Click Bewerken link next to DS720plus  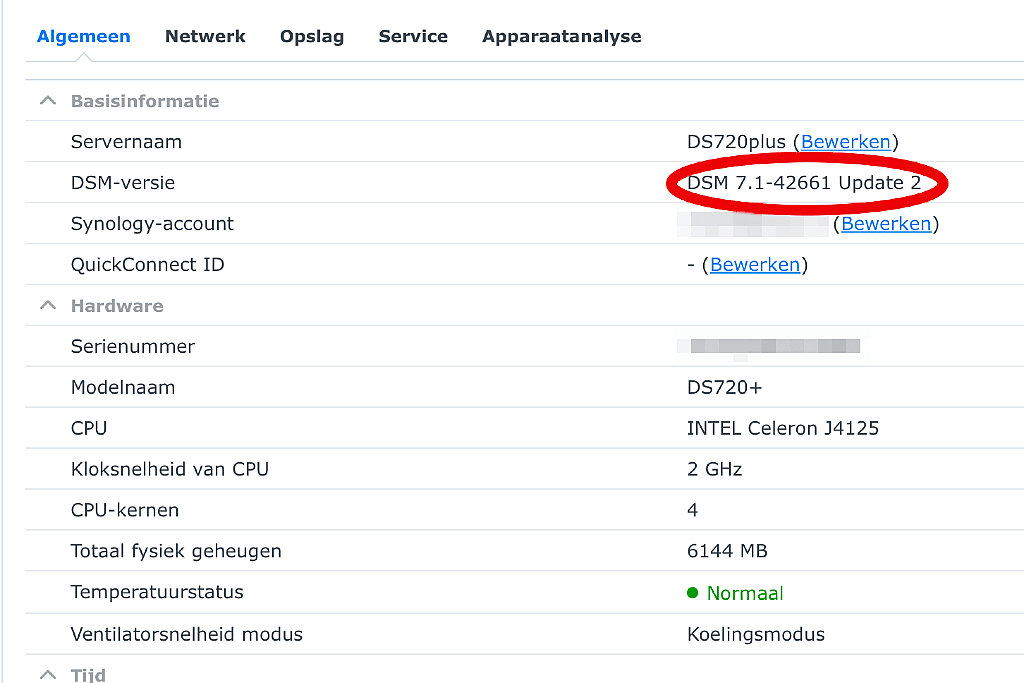pyautogui.click(x=846, y=142)
